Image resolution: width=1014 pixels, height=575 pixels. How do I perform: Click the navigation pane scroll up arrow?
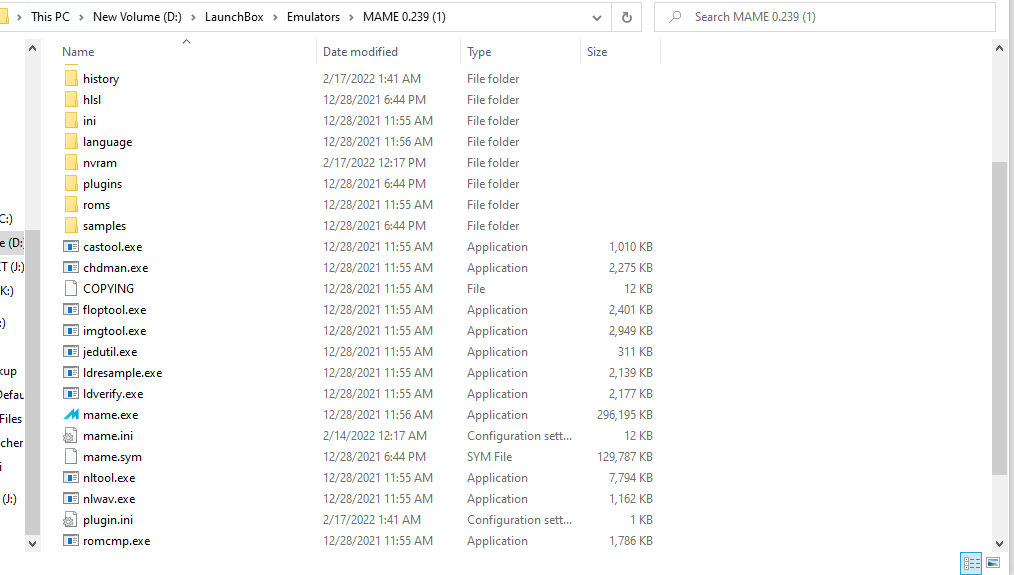click(x=32, y=48)
